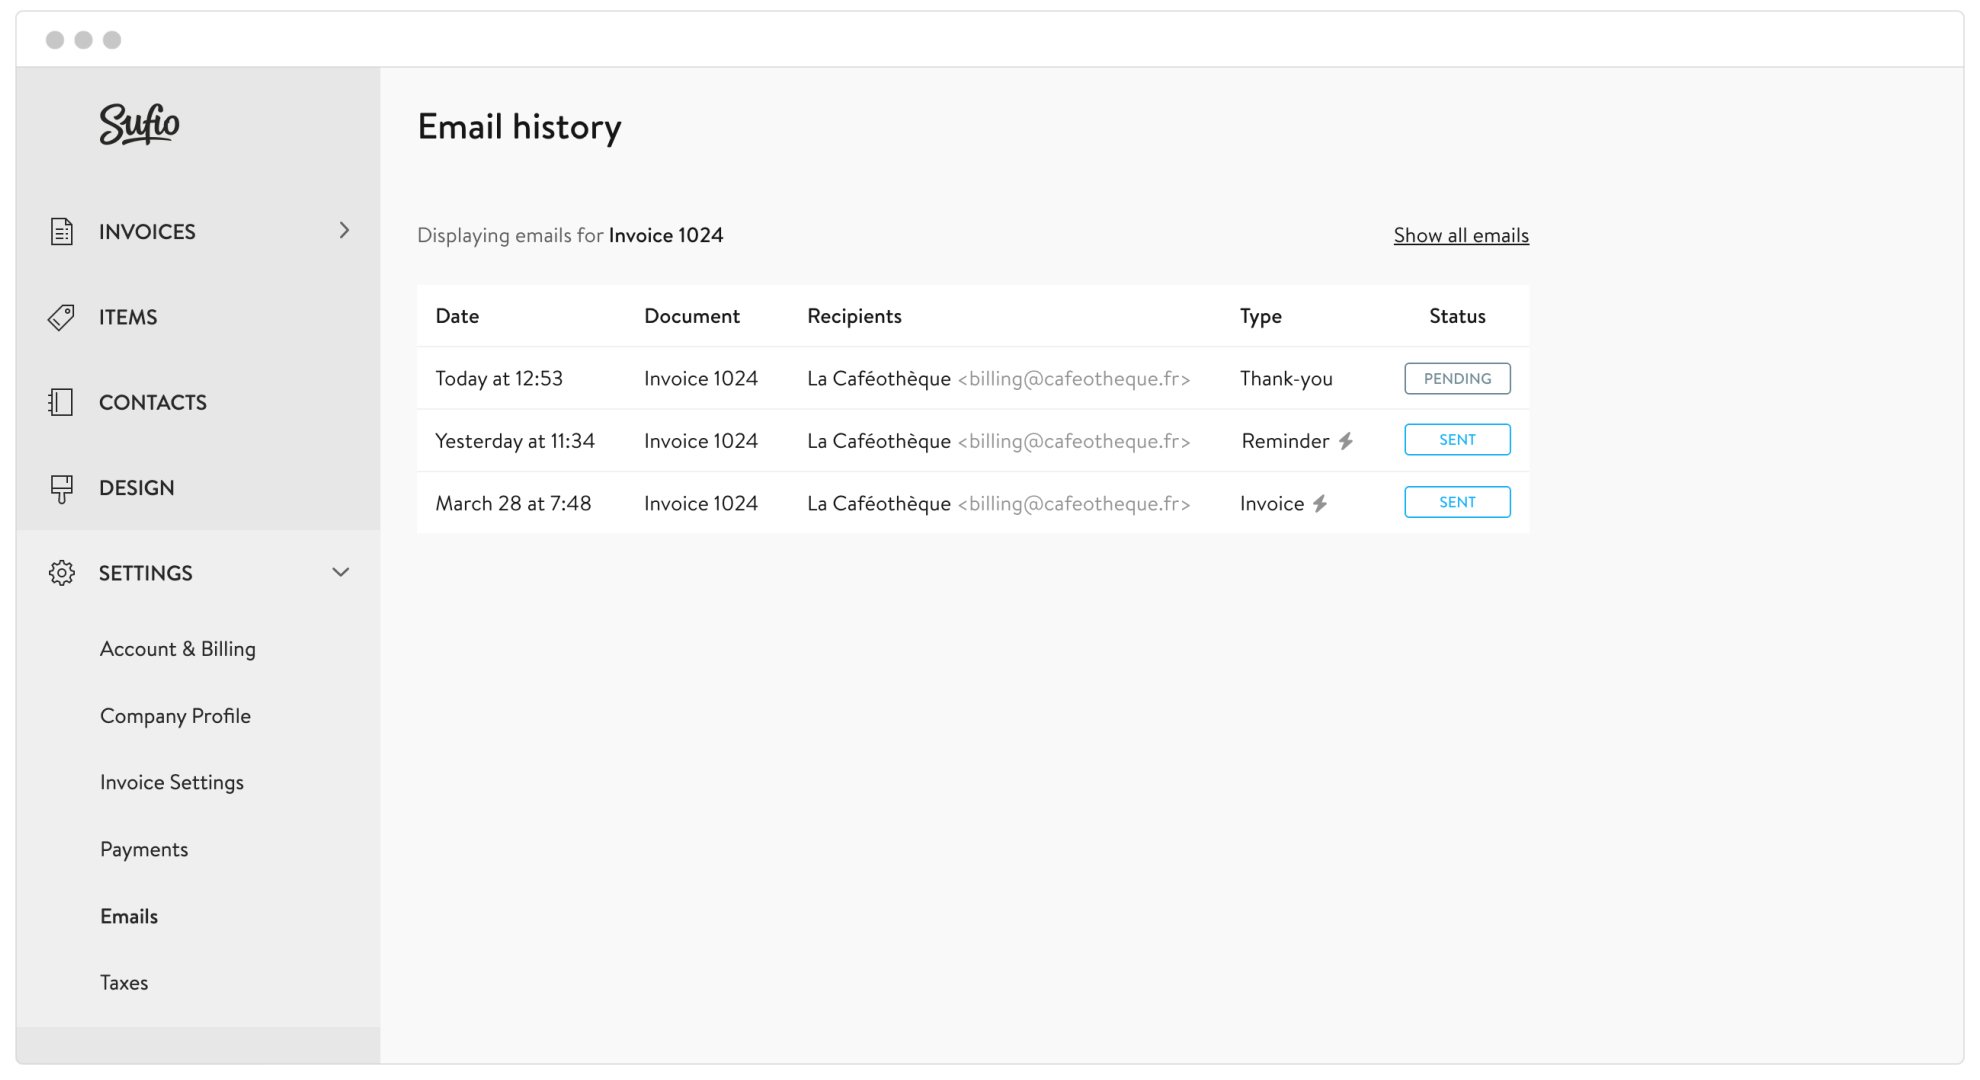Open the Emails settings page
The width and height of the screenshot is (1980, 1080).
128,916
